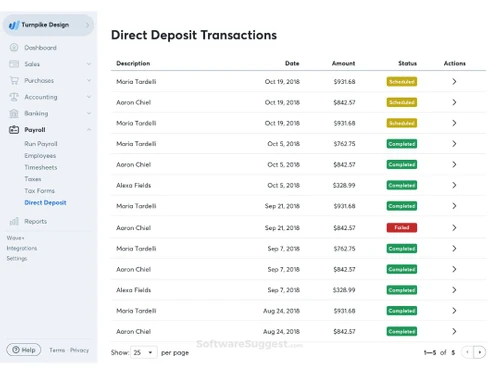Click the Help button
500x375 pixels.
[x=24, y=350]
